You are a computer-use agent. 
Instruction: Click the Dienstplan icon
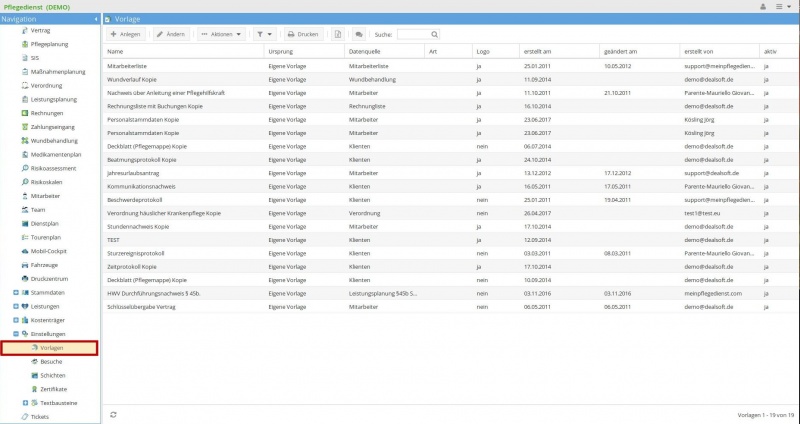25,223
